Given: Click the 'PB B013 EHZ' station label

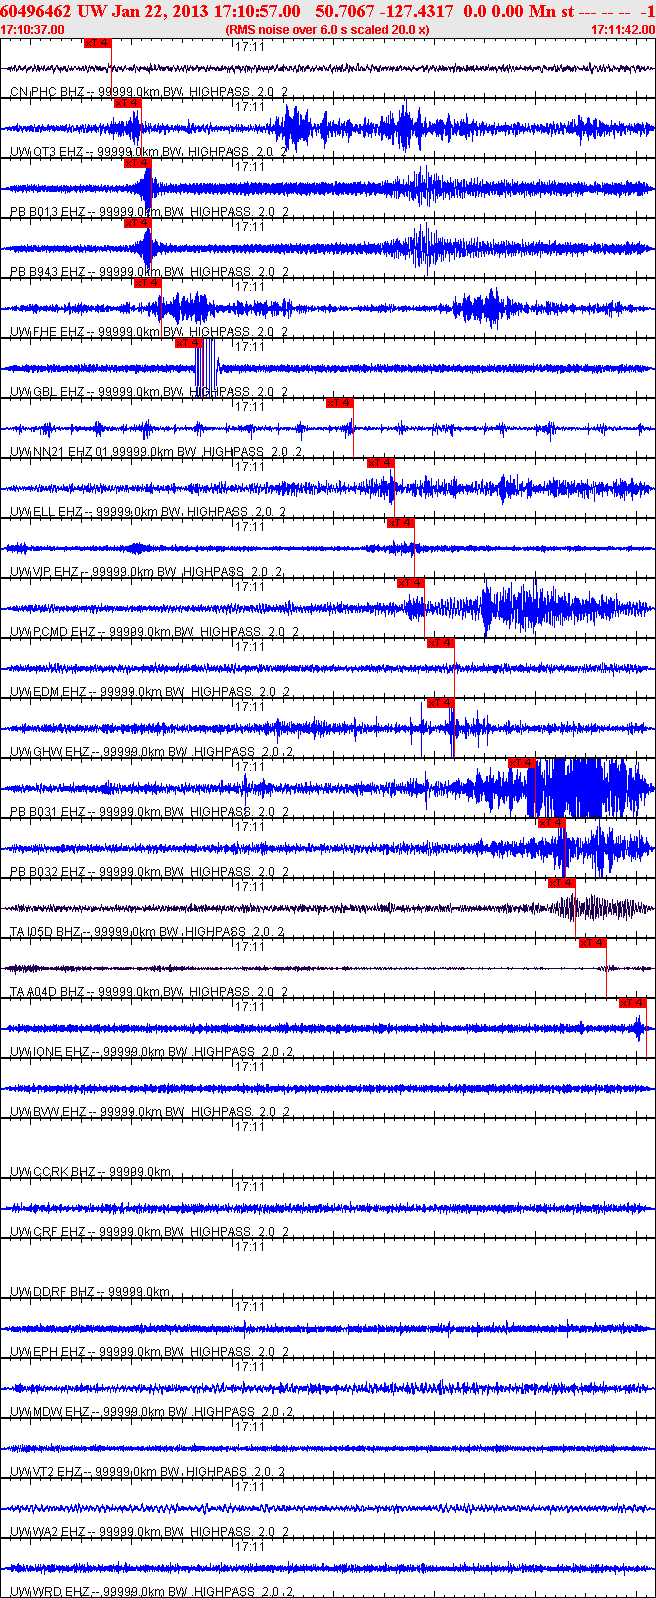Looking at the screenshot, I should point(48,212).
